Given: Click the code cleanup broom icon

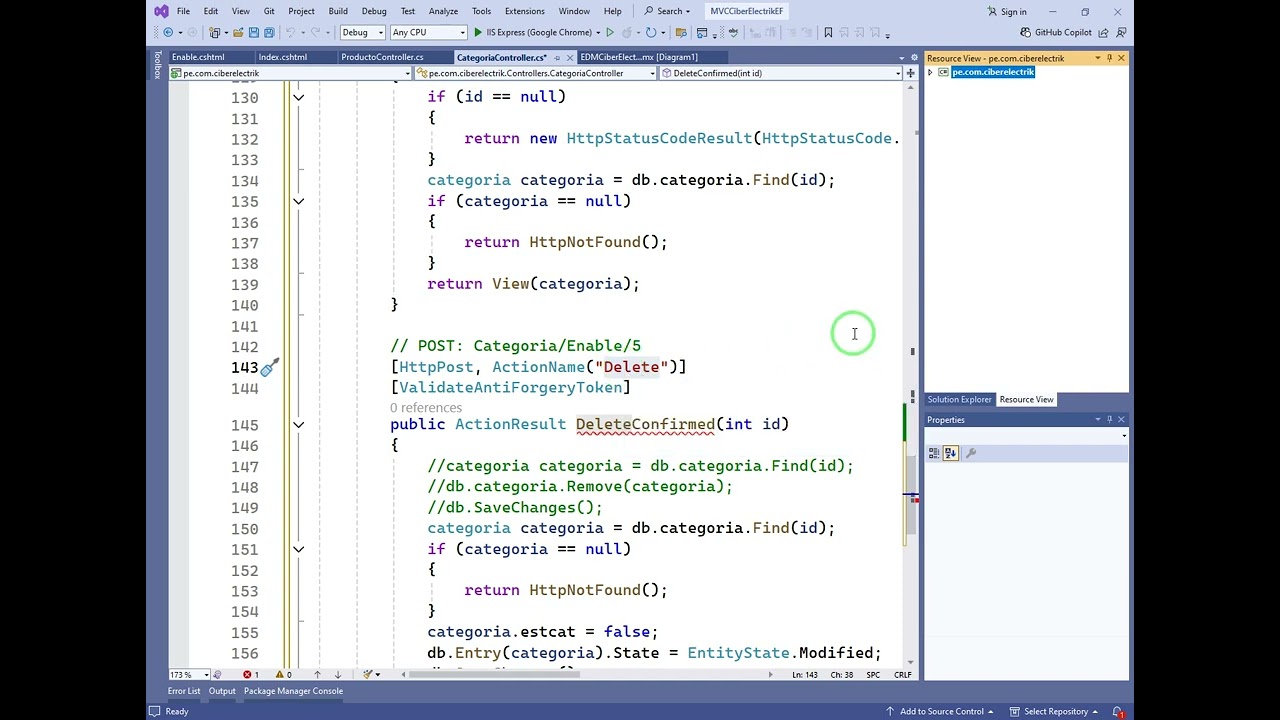Looking at the screenshot, I should [367, 675].
